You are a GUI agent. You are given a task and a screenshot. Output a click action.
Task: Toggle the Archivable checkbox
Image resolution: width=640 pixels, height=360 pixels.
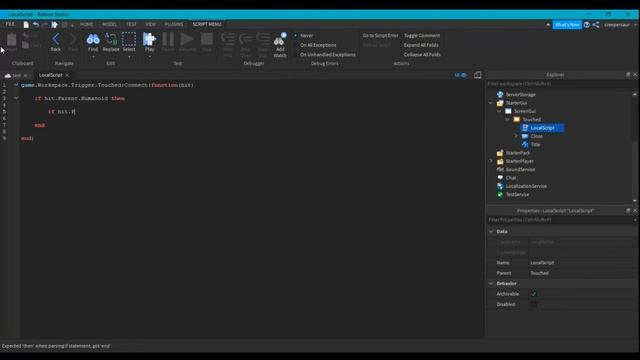coord(533,294)
